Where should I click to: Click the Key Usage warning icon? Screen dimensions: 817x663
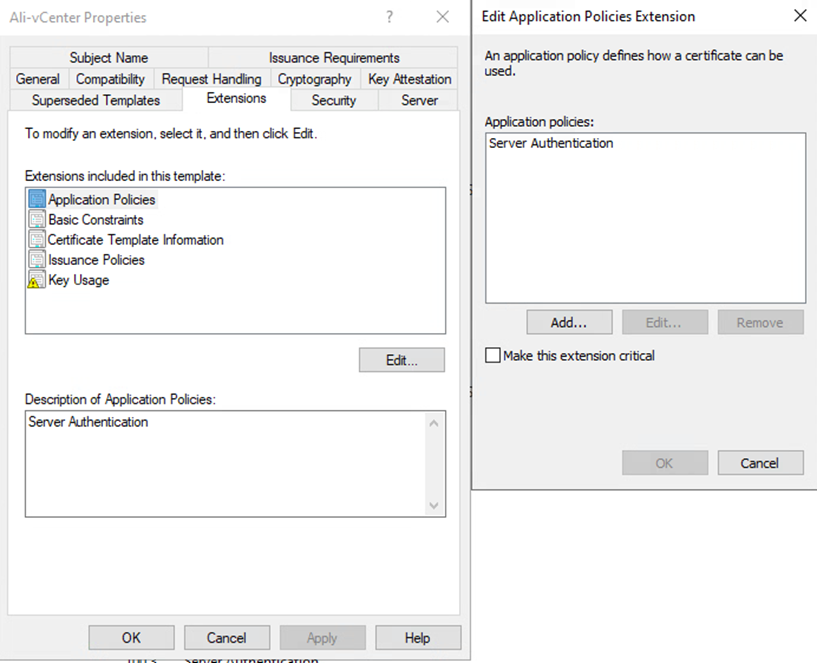coord(37,281)
